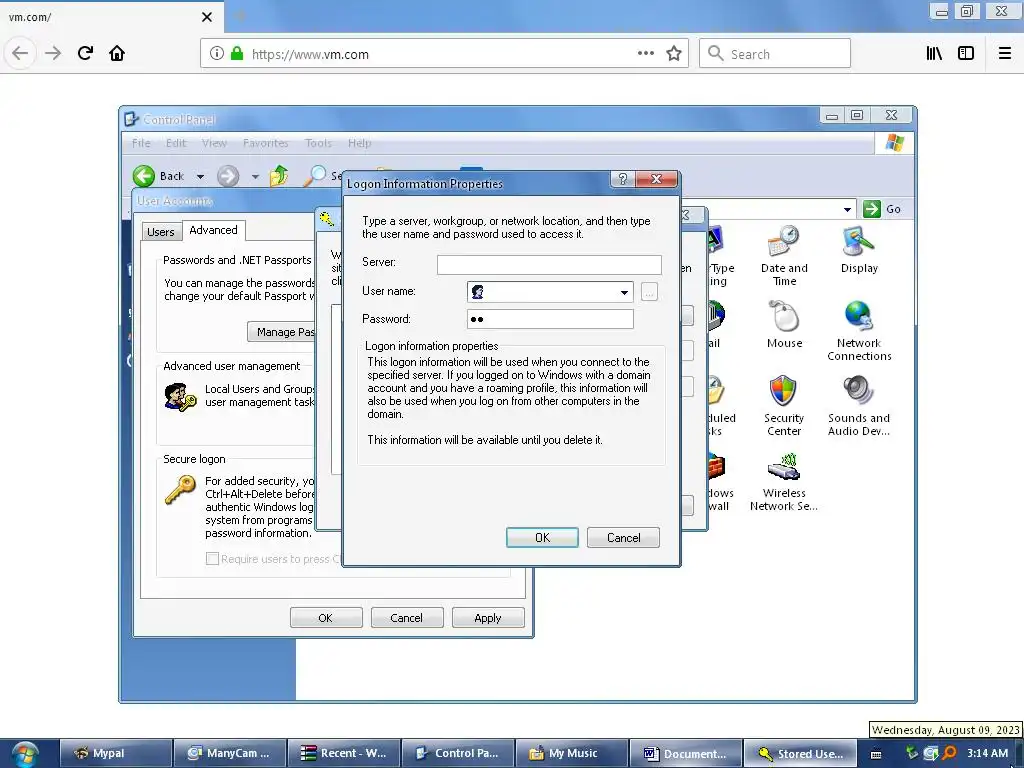Confirm Logon Information Properties with OK
Screen dimensions: 1024x768
(x=542, y=537)
